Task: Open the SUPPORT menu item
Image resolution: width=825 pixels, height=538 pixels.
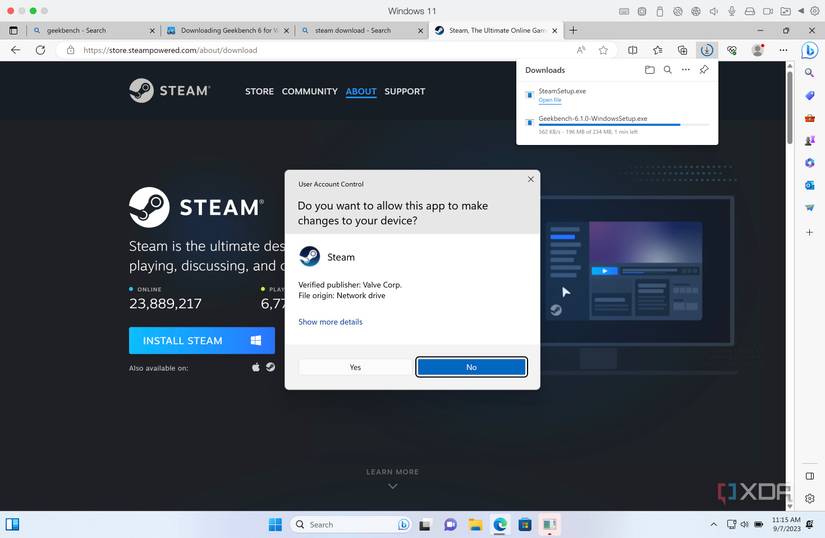Action: (405, 92)
